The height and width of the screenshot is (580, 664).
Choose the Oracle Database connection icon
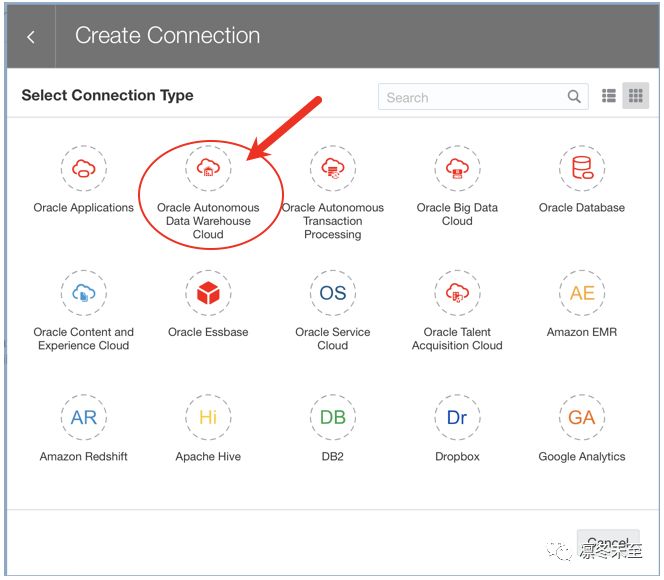[582, 168]
